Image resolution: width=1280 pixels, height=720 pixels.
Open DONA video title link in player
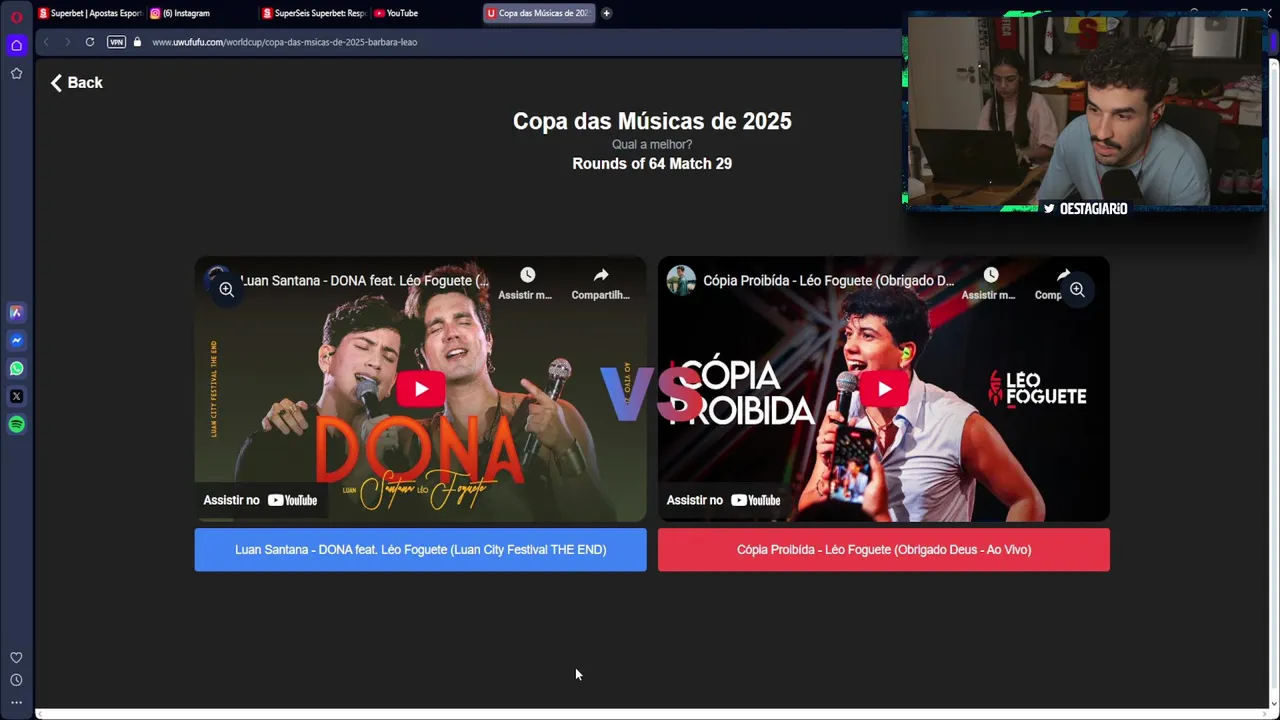364,281
